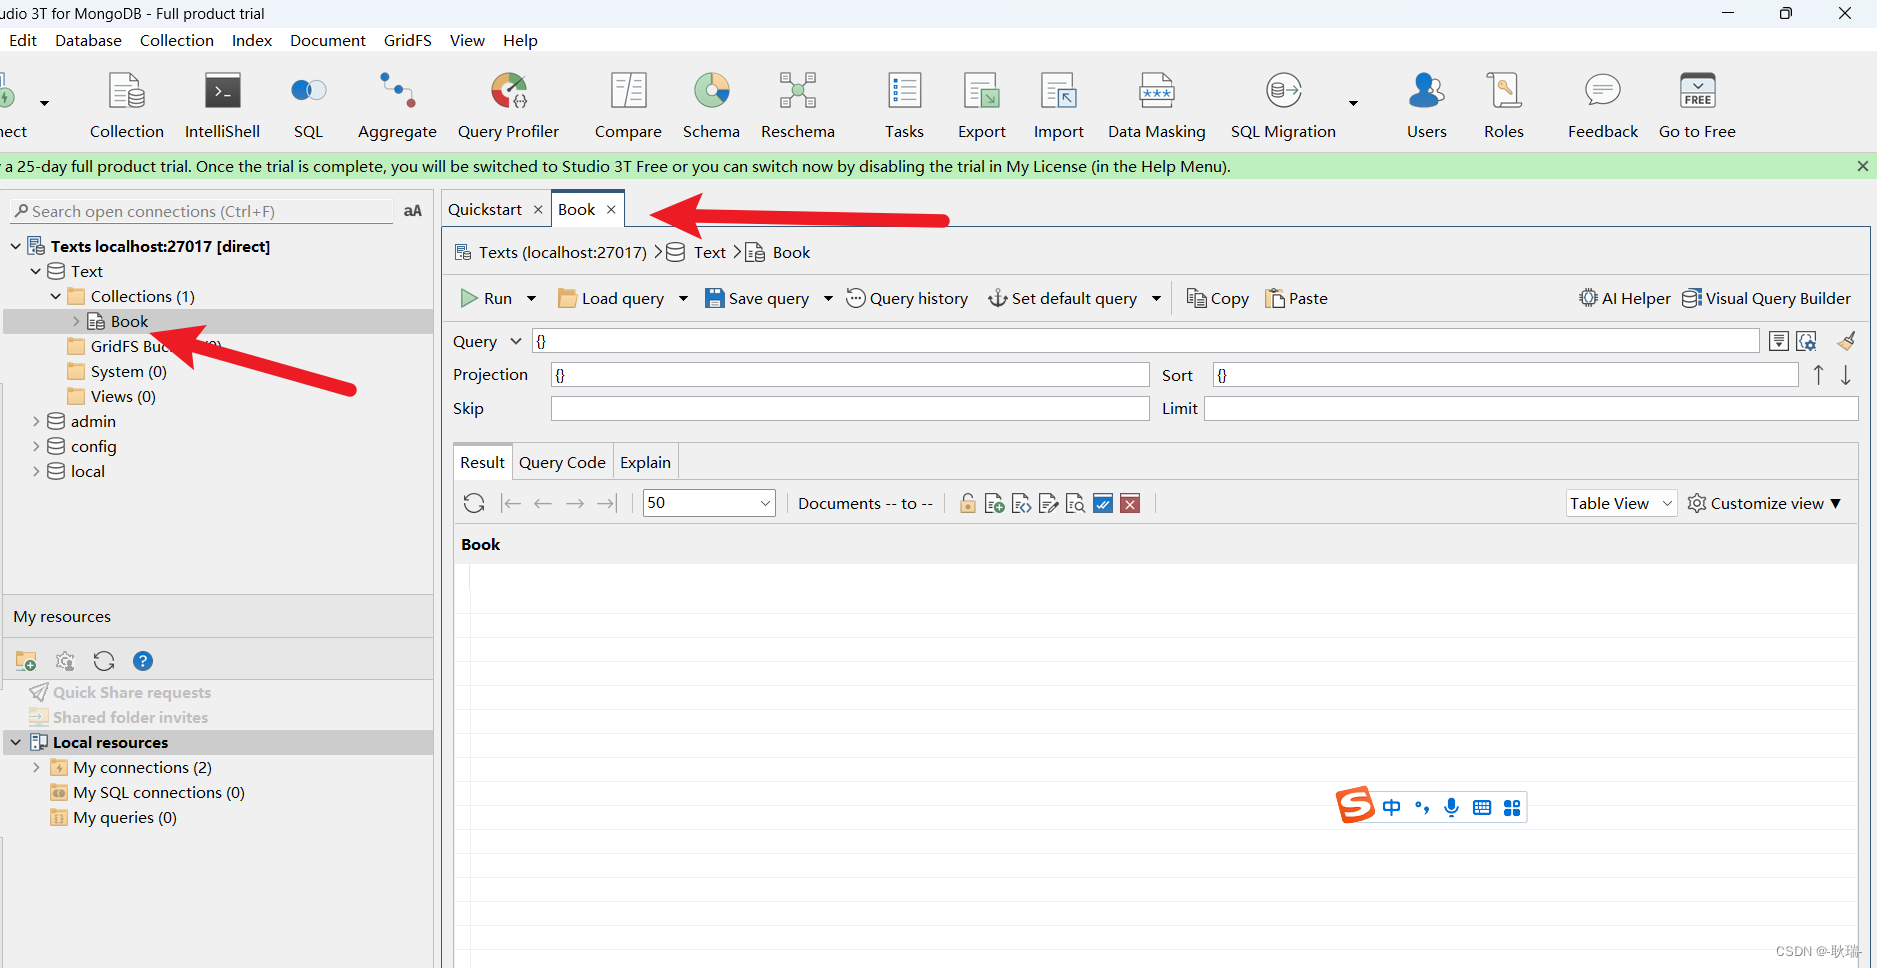Switch to the Explain tab
The height and width of the screenshot is (968, 1877).
coord(645,462)
